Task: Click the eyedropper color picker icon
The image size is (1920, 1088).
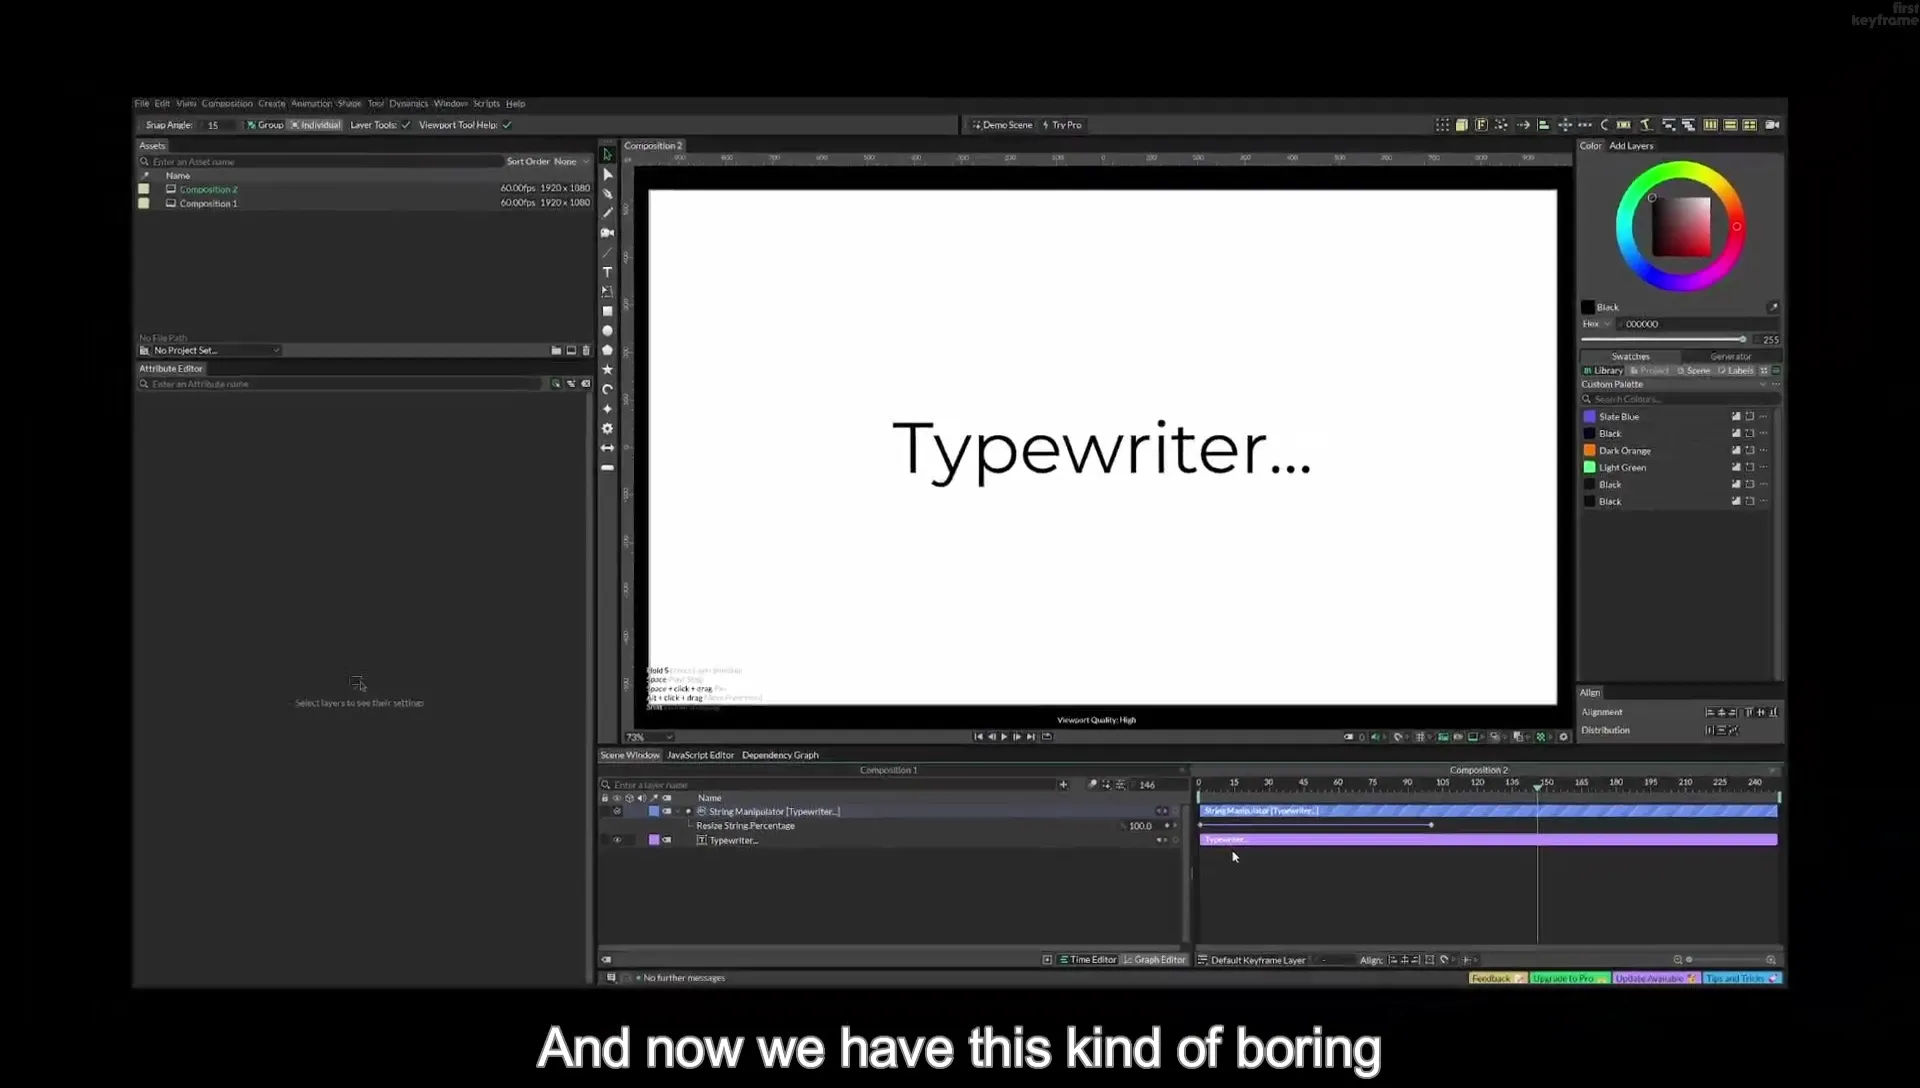Action: [x=1772, y=307]
